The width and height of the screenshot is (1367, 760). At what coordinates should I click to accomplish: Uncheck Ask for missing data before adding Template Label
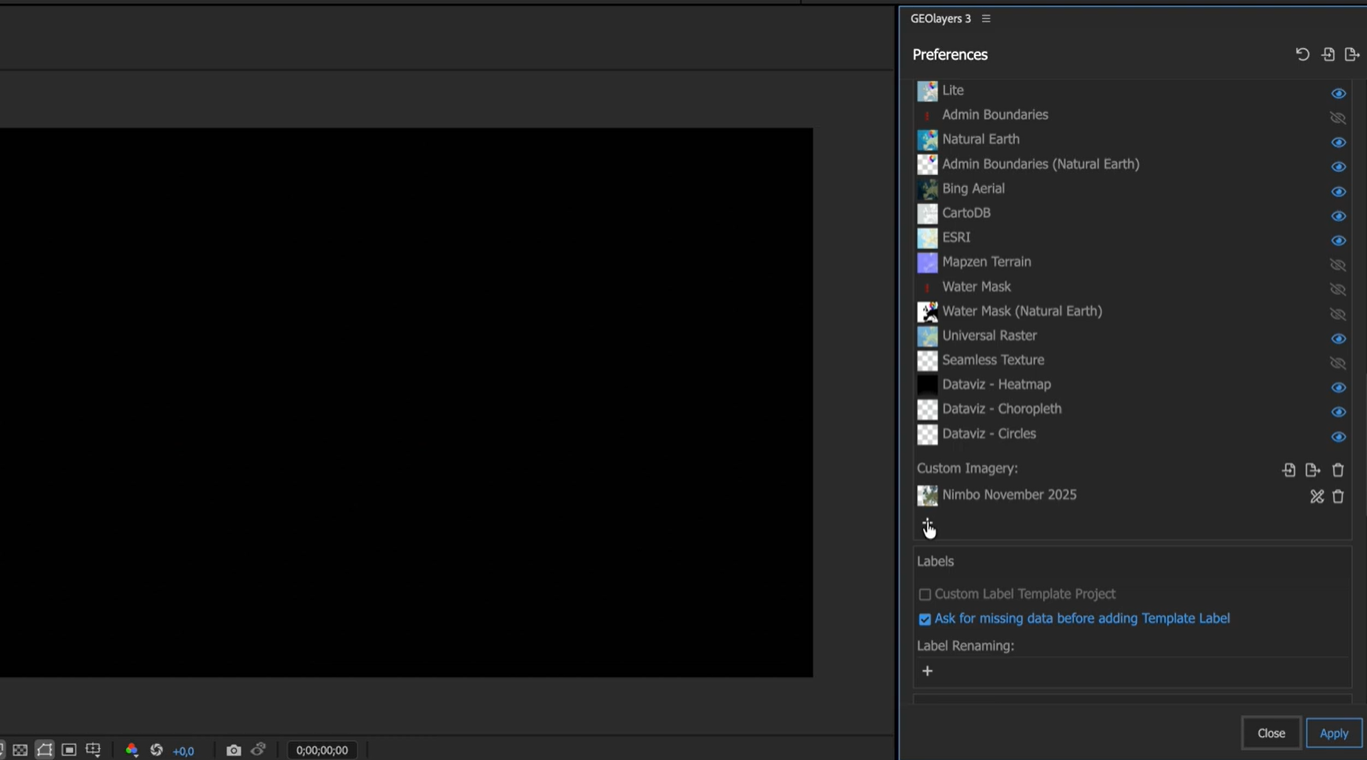925,619
